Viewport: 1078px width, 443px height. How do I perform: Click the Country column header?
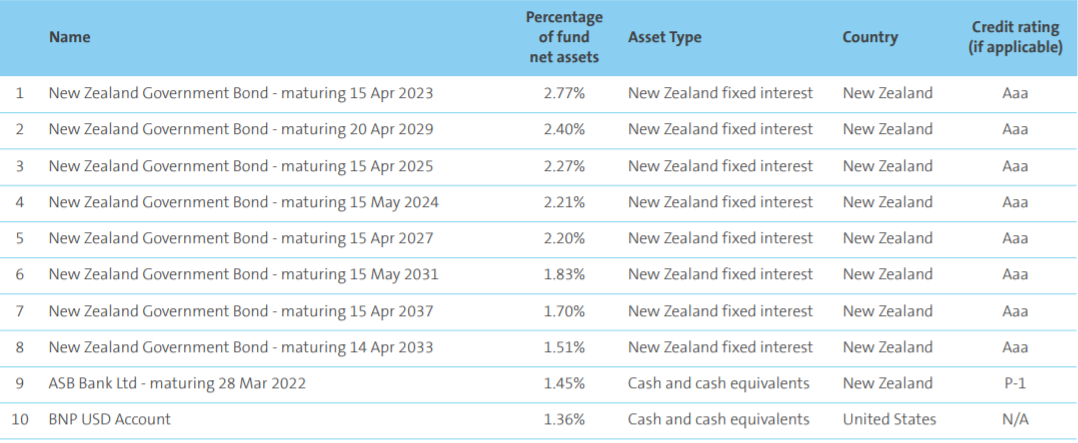870,37
